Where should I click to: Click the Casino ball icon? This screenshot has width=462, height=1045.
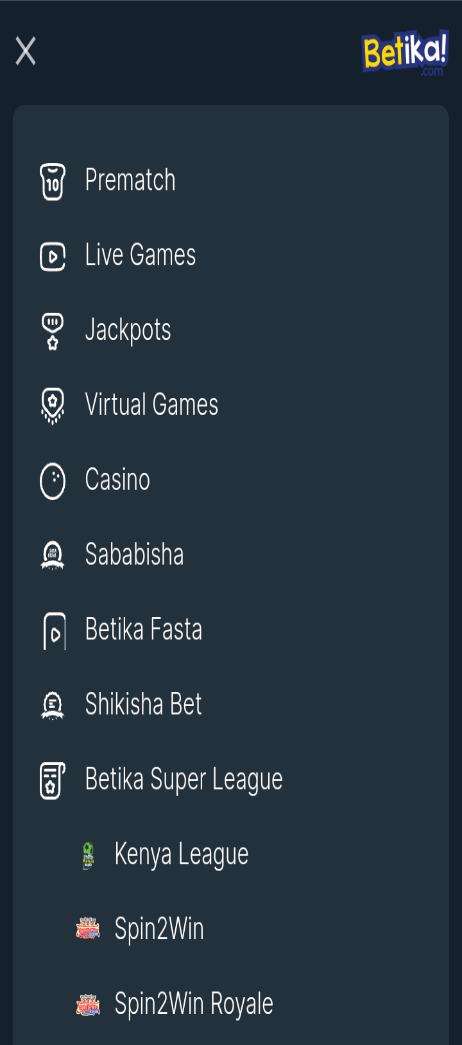(53, 481)
